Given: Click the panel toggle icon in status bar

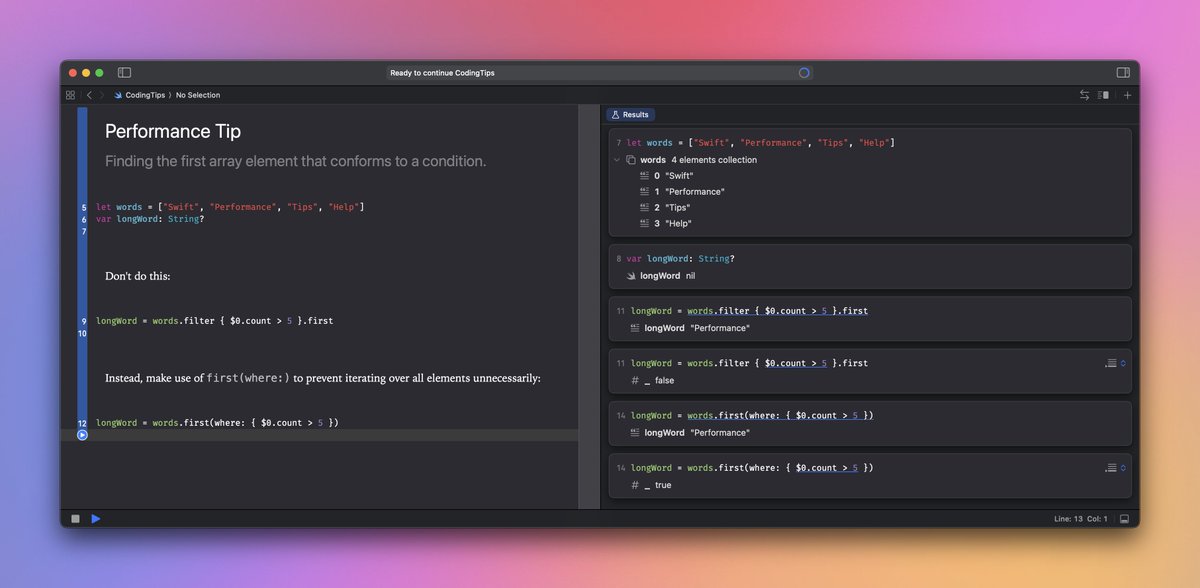Looking at the screenshot, I should [x=1125, y=519].
